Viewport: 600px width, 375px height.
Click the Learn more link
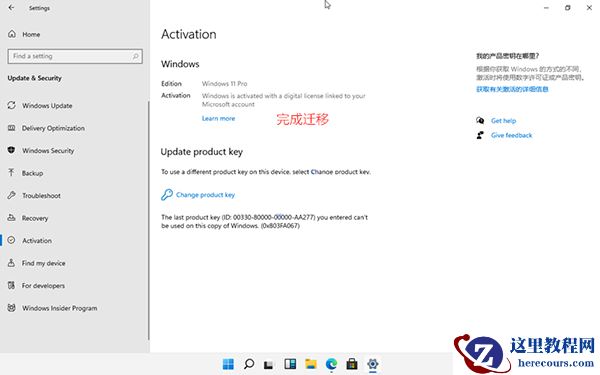coord(218,119)
